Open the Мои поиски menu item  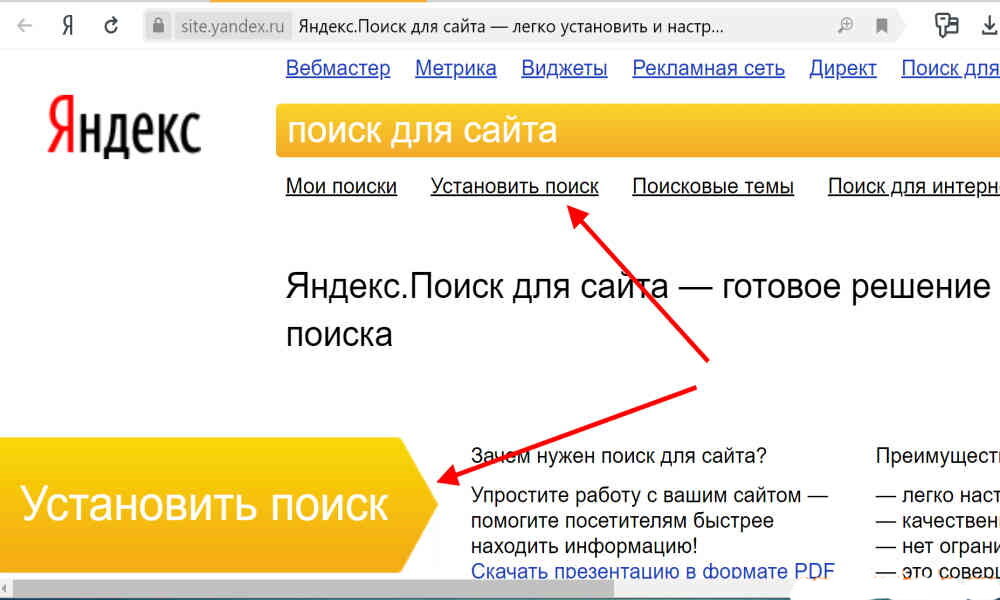341,186
